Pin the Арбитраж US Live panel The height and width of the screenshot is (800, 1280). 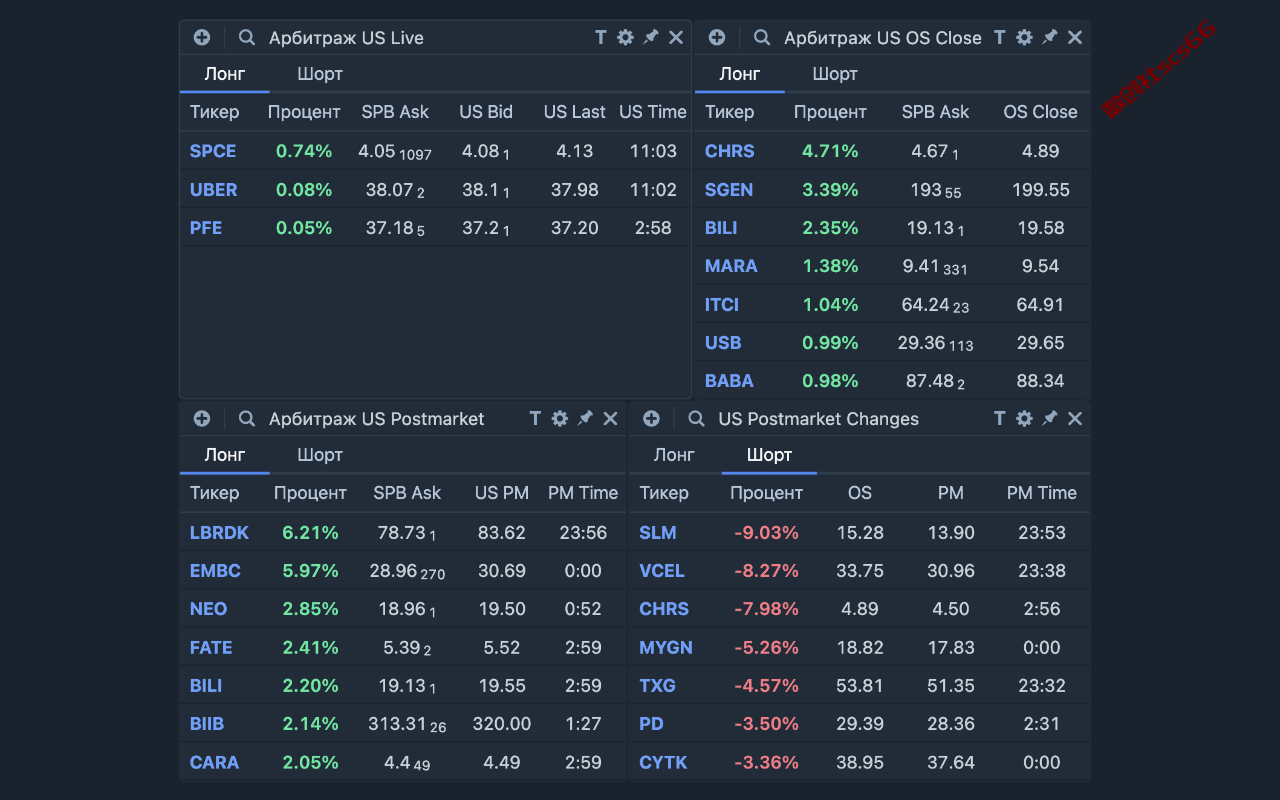651,37
